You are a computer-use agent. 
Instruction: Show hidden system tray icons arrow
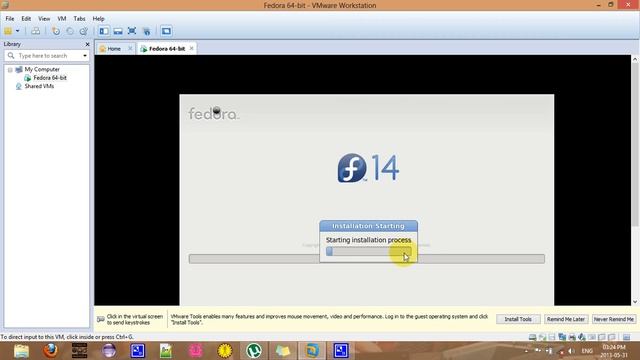click(x=526, y=351)
